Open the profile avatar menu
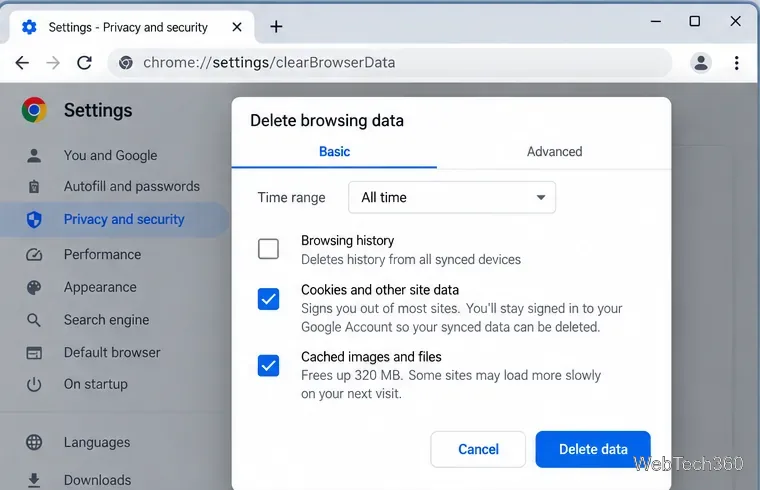This screenshot has width=760, height=490. (701, 63)
